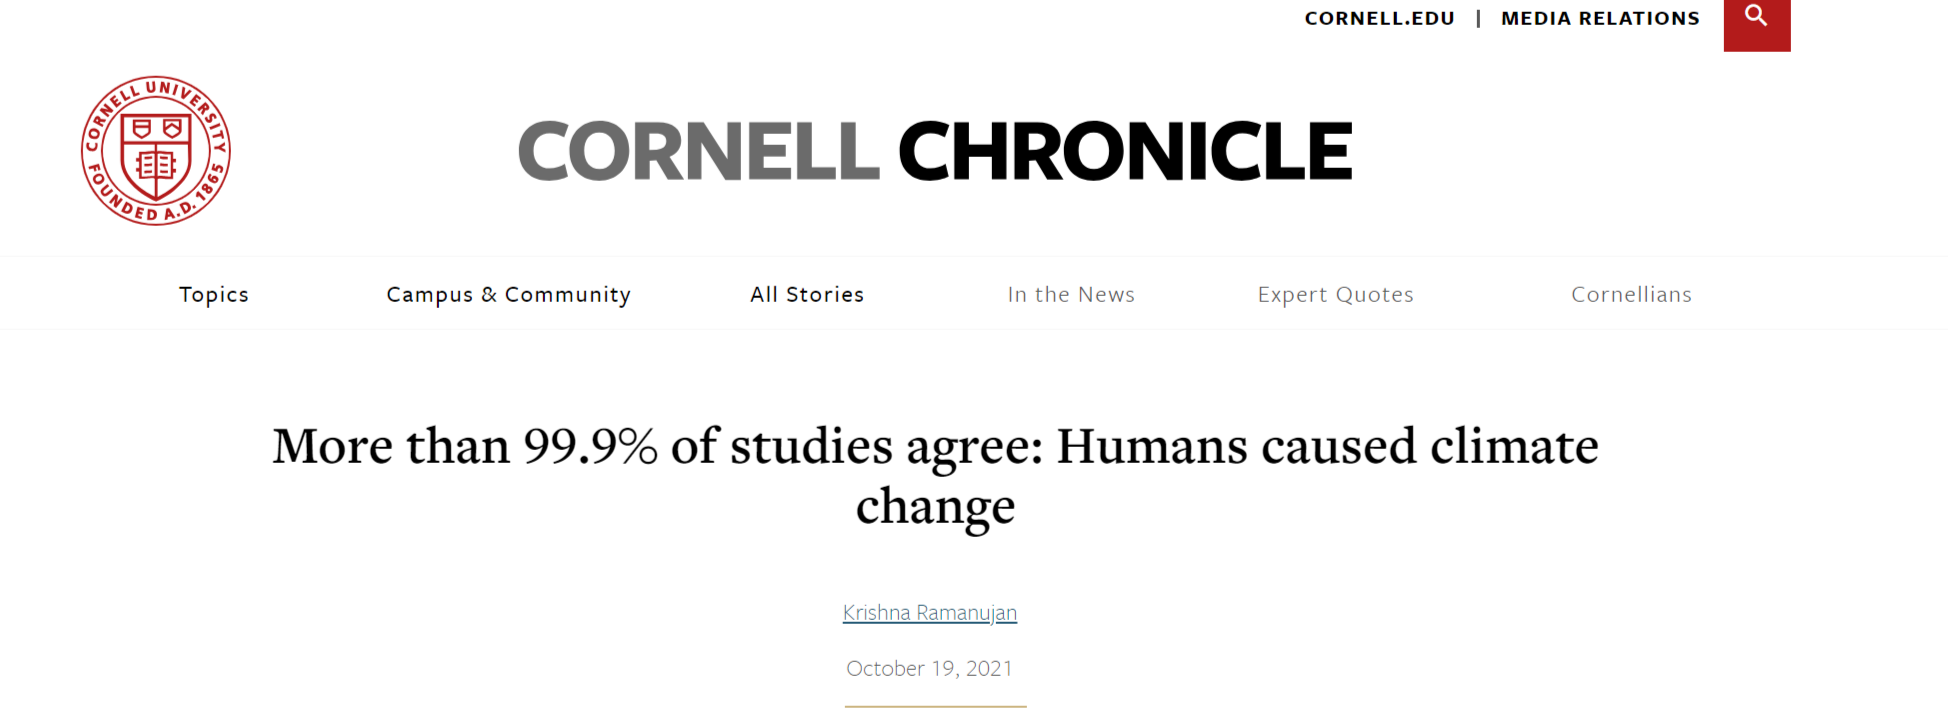This screenshot has height=727, width=1948.
Task: Click the October 19, 2021 date
Action: point(930,668)
